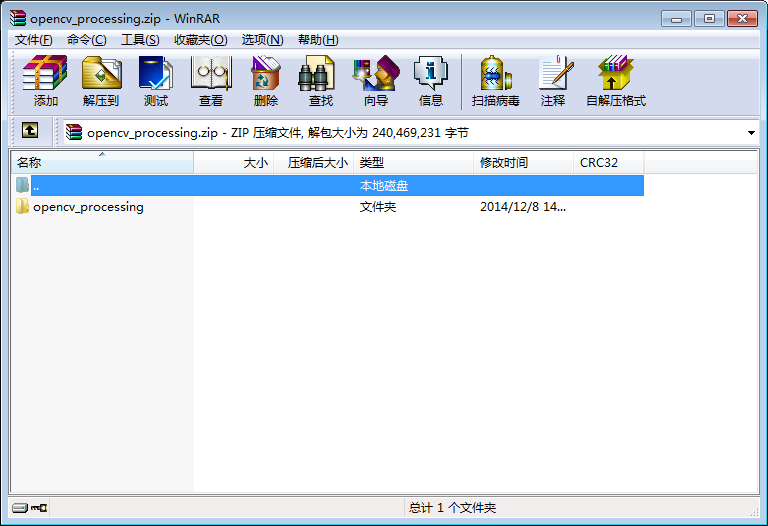Close the WinRAR window
The width and height of the screenshot is (768, 526).
(742, 19)
